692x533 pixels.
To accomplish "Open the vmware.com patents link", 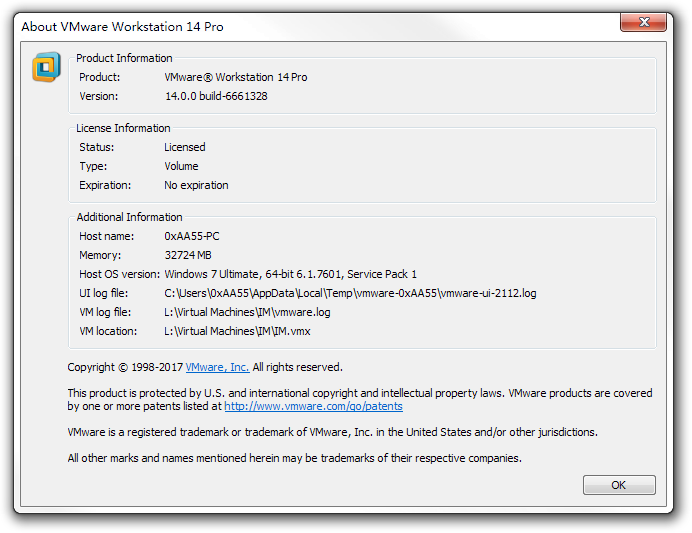I will 313,406.
